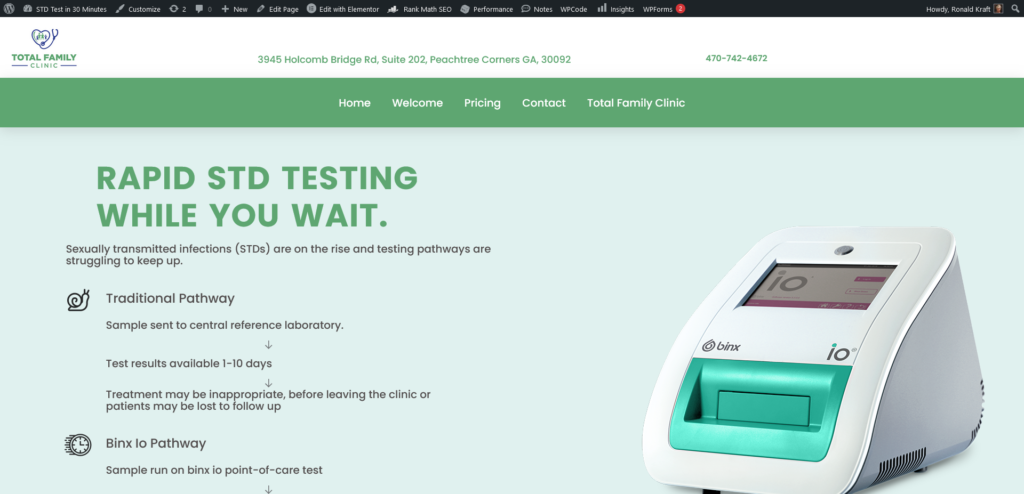This screenshot has width=1024, height=494.
Task: Click the binx io device image
Action: [813, 360]
